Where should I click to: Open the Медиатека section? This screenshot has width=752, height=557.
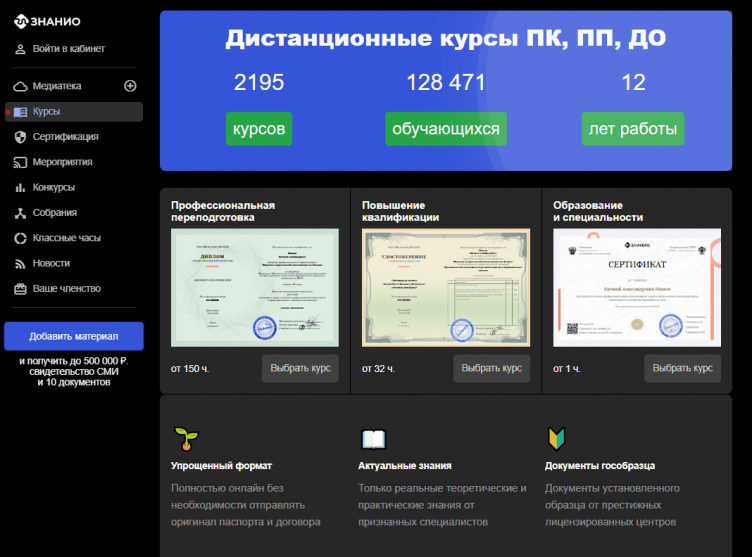point(57,86)
